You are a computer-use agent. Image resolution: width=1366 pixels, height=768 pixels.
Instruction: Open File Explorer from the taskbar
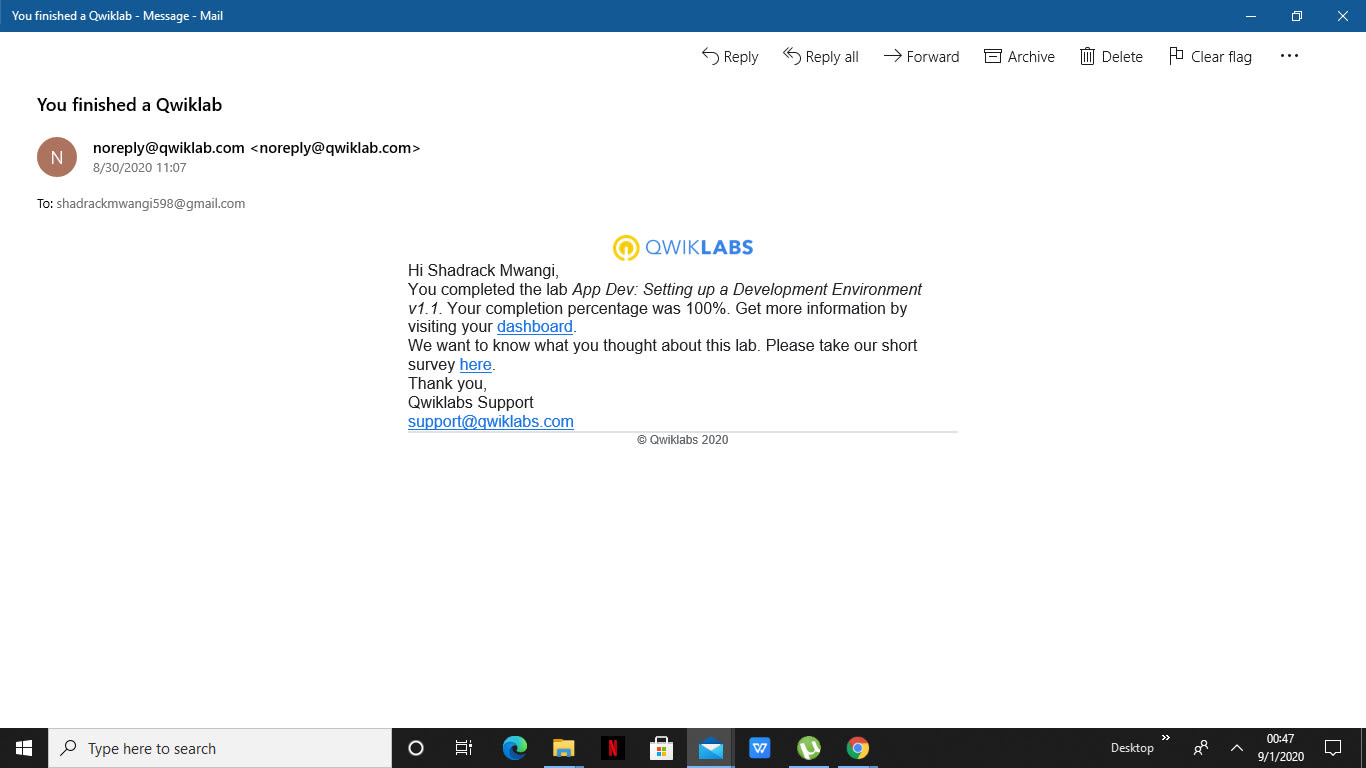(x=564, y=748)
